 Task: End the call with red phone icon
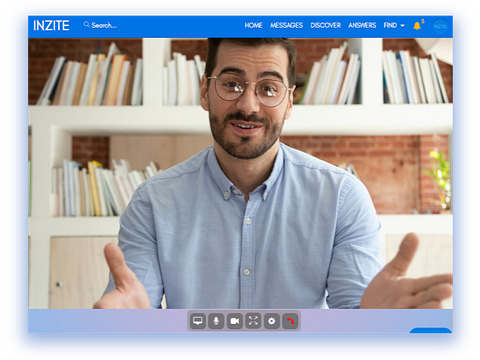(290, 321)
